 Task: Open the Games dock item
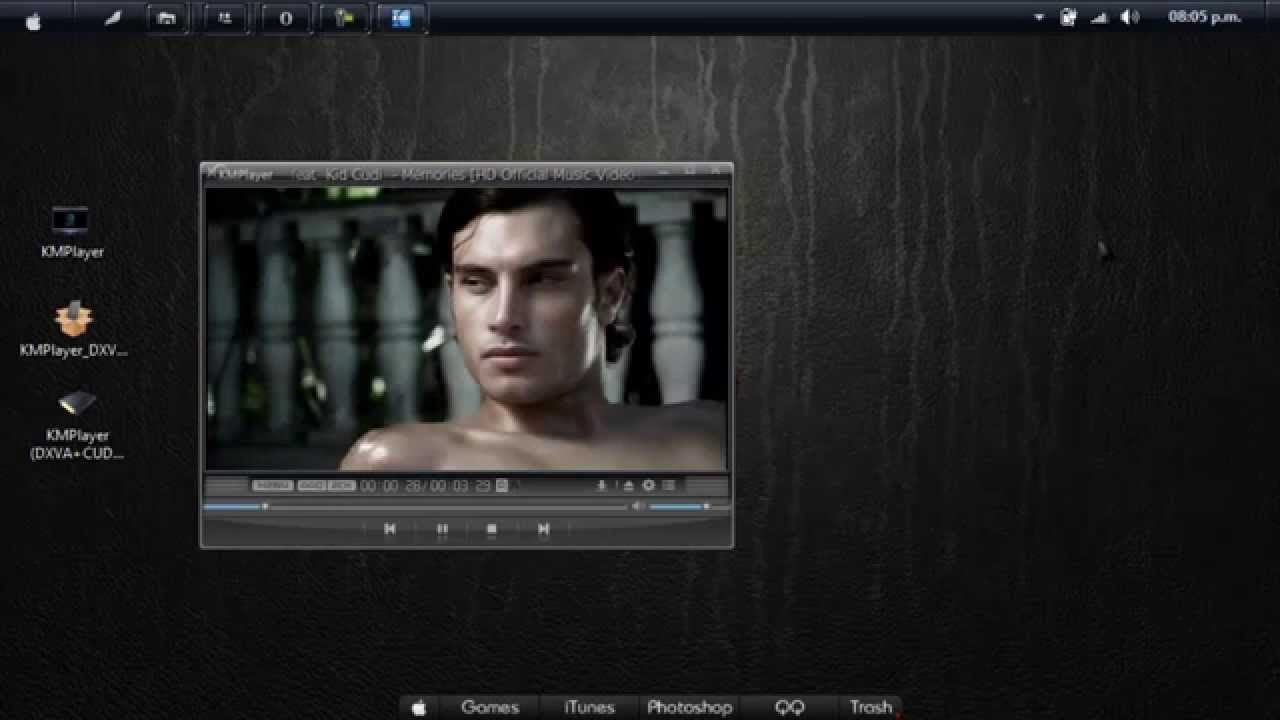(x=490, y=707)
